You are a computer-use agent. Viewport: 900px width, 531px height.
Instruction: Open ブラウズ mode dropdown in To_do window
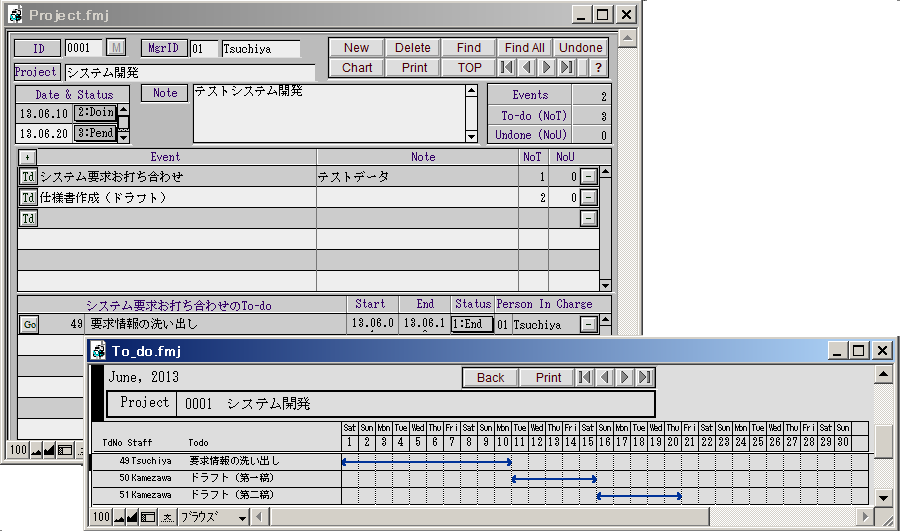pos(214,517)
